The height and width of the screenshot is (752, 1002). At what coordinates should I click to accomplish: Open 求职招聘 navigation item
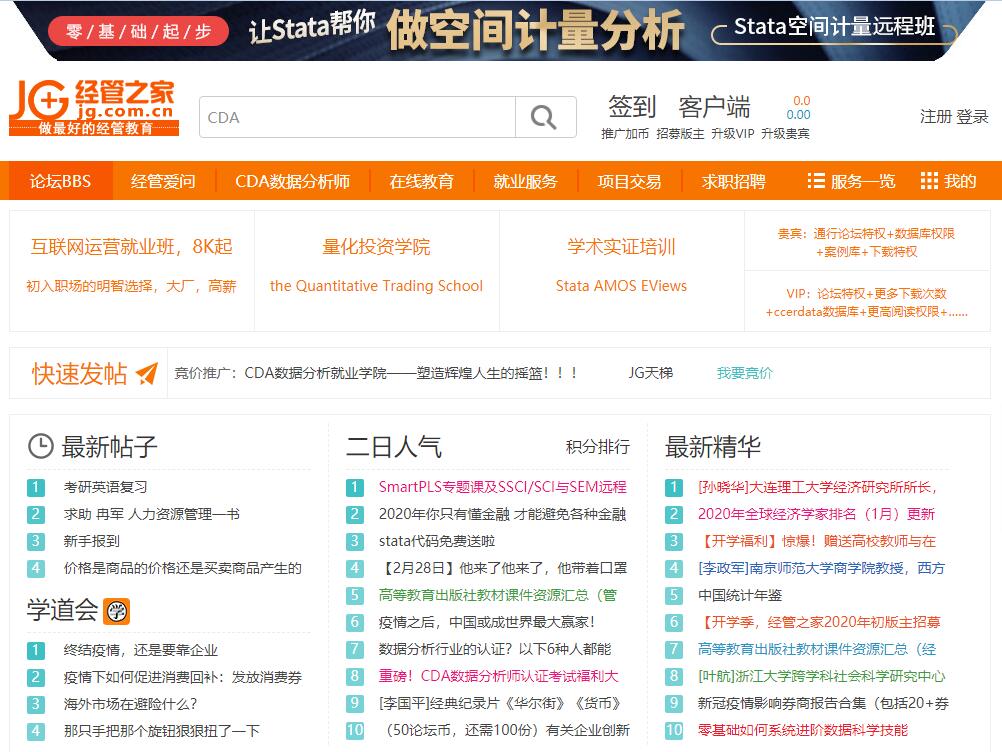(x=734, y=181)
